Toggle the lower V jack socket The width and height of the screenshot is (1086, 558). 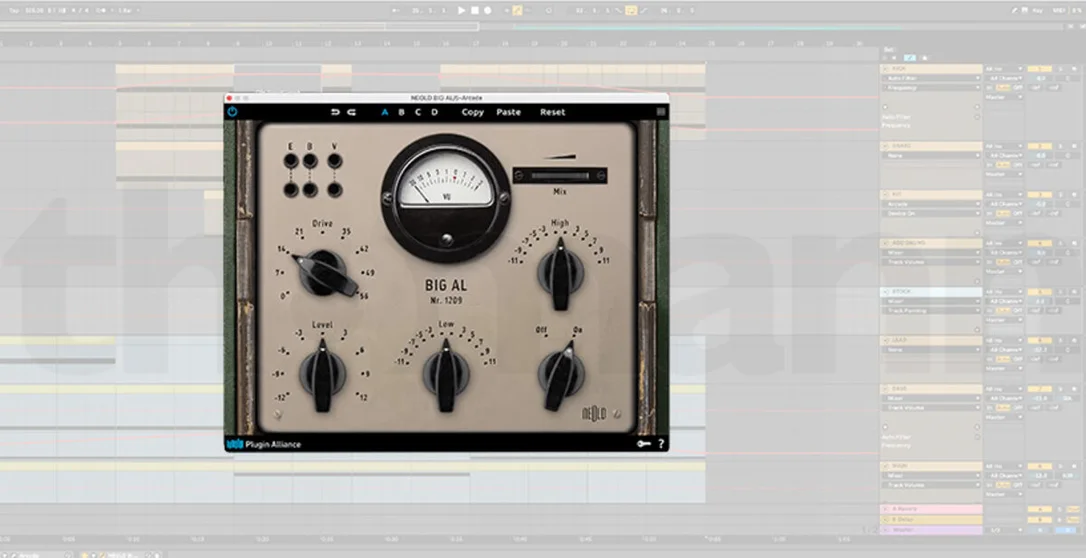pos(335,189)
